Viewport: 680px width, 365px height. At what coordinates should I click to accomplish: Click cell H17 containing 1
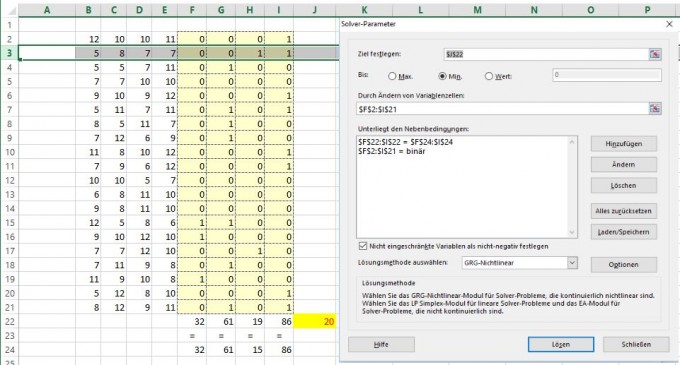tap(250, 251)
